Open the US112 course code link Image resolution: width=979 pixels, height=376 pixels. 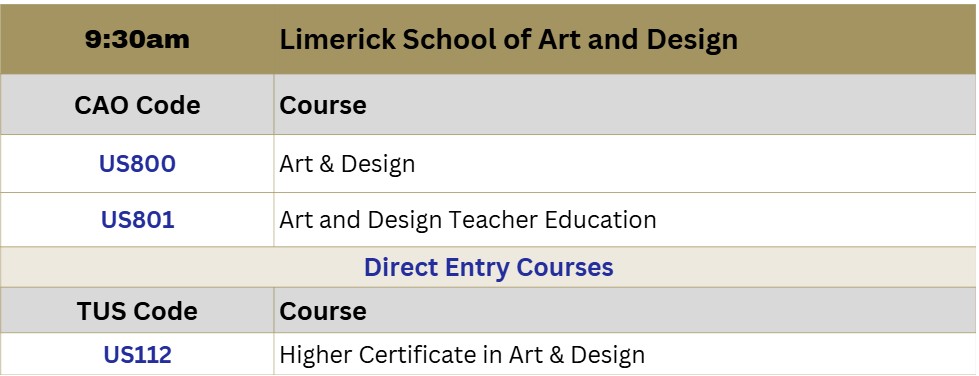pyautogui.click(x=137, y=355)
